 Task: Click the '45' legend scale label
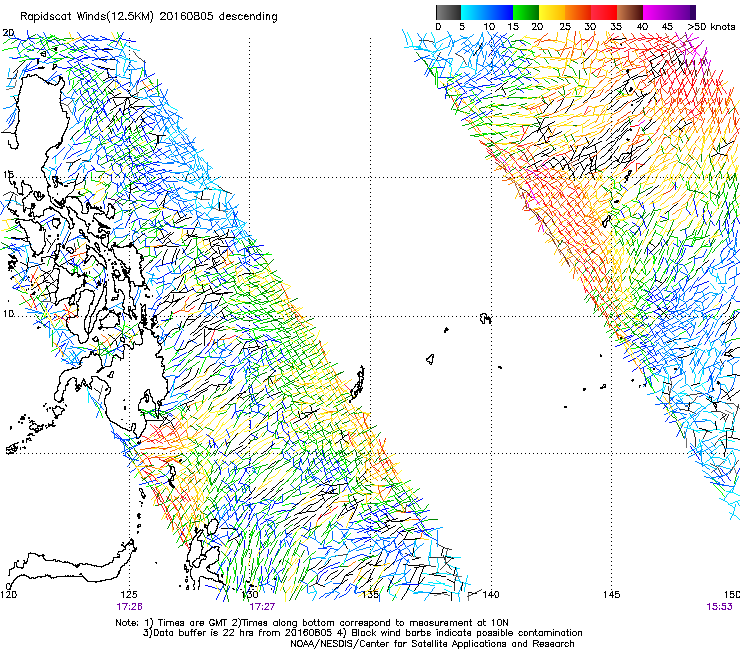667,26
